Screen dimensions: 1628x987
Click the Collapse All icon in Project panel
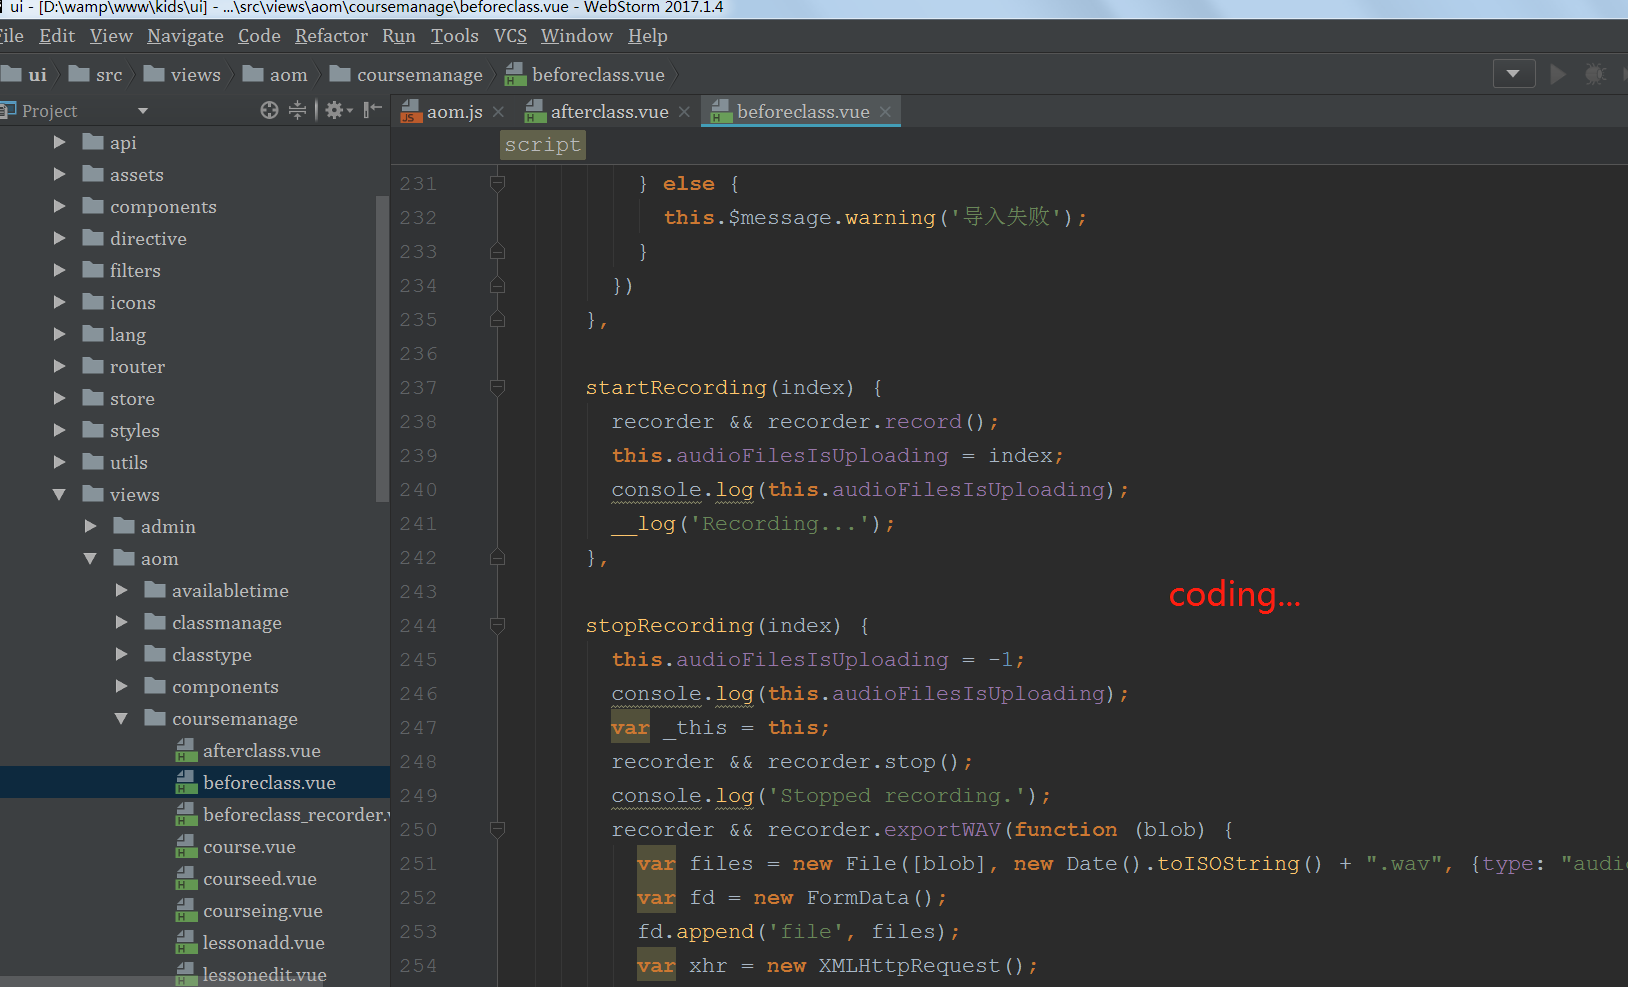pos(297,110)
